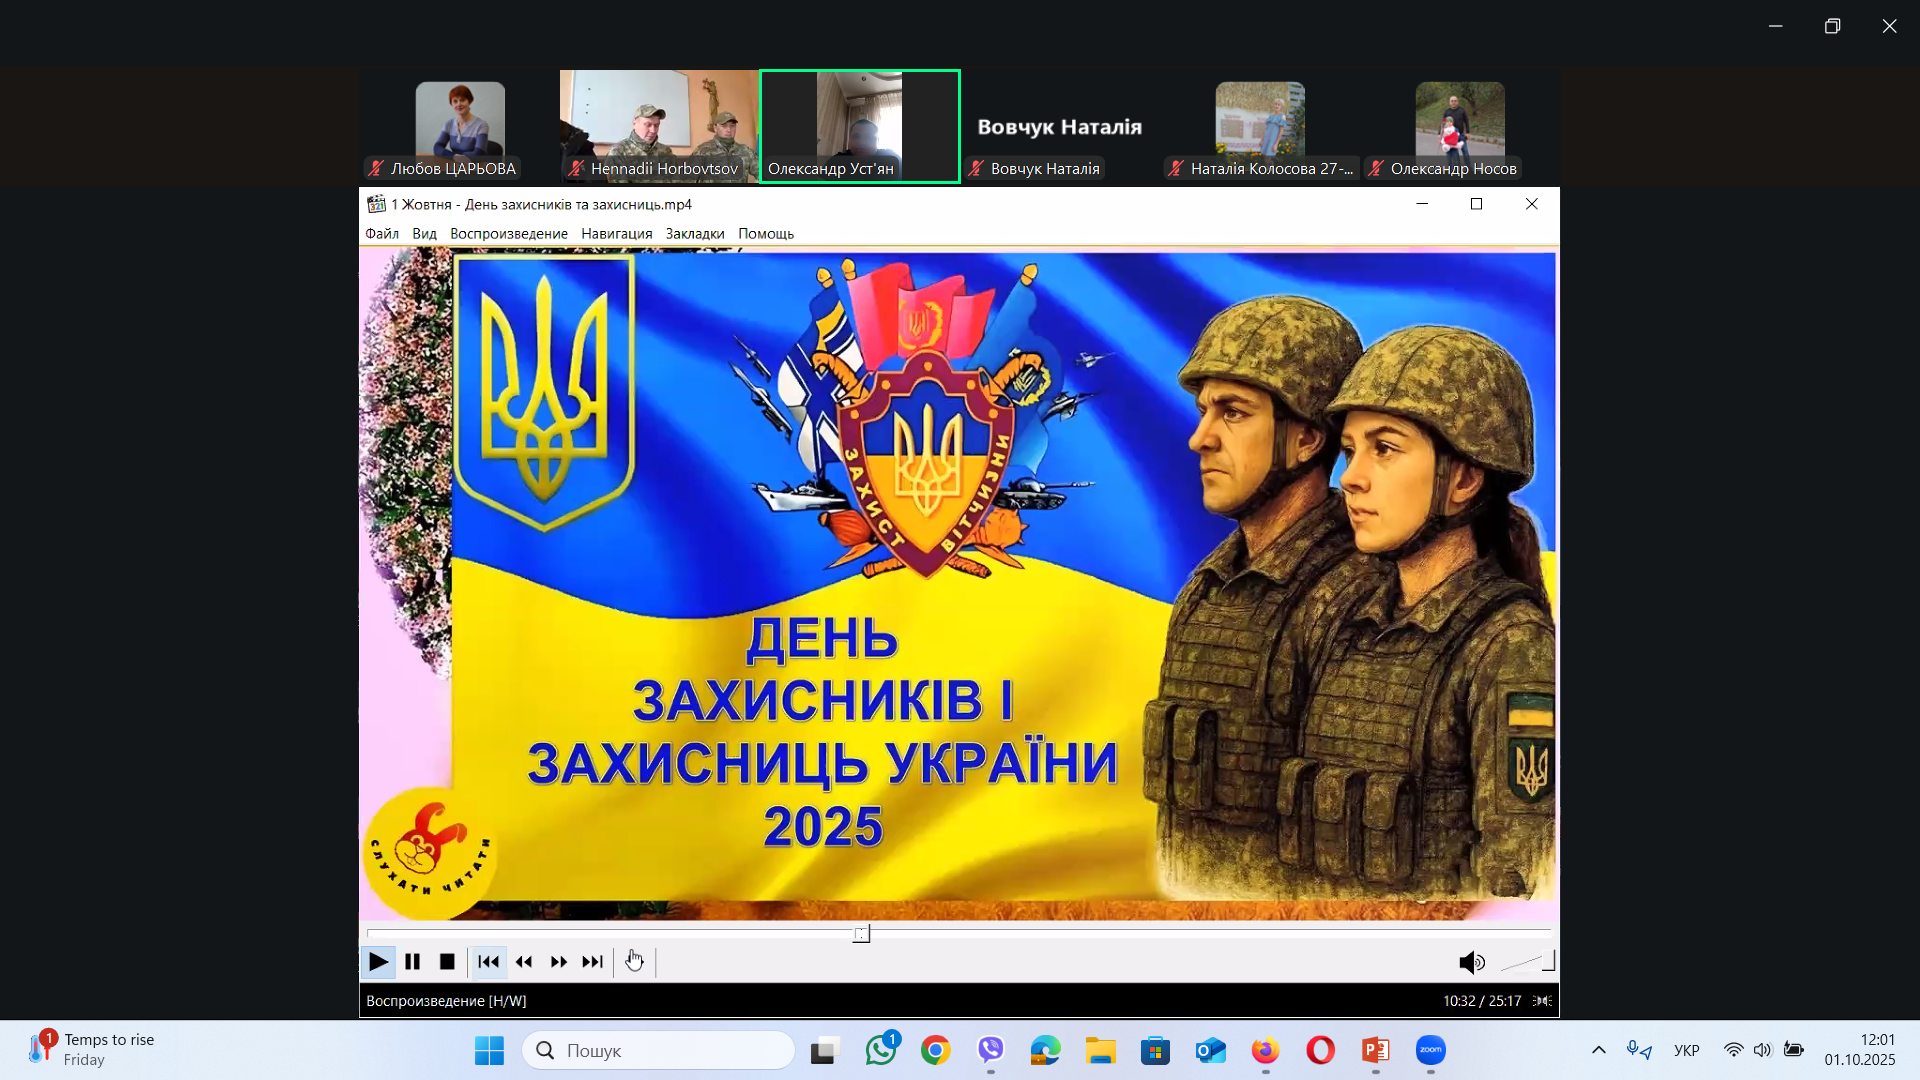Open the Файл menu
This screenshot has width=1920, height=1080.
pyautogui.click(x=381, y=234)
